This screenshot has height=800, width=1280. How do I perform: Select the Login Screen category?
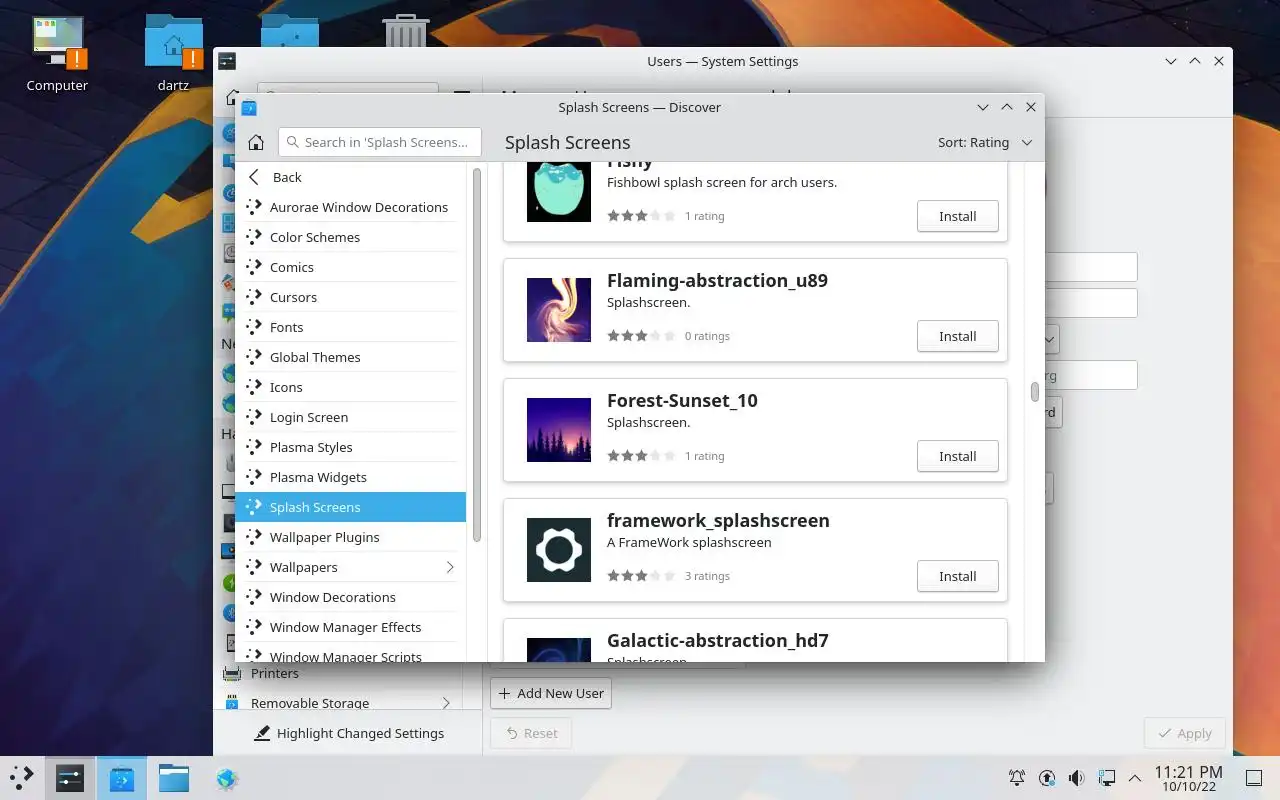click(x=351, y=417)
